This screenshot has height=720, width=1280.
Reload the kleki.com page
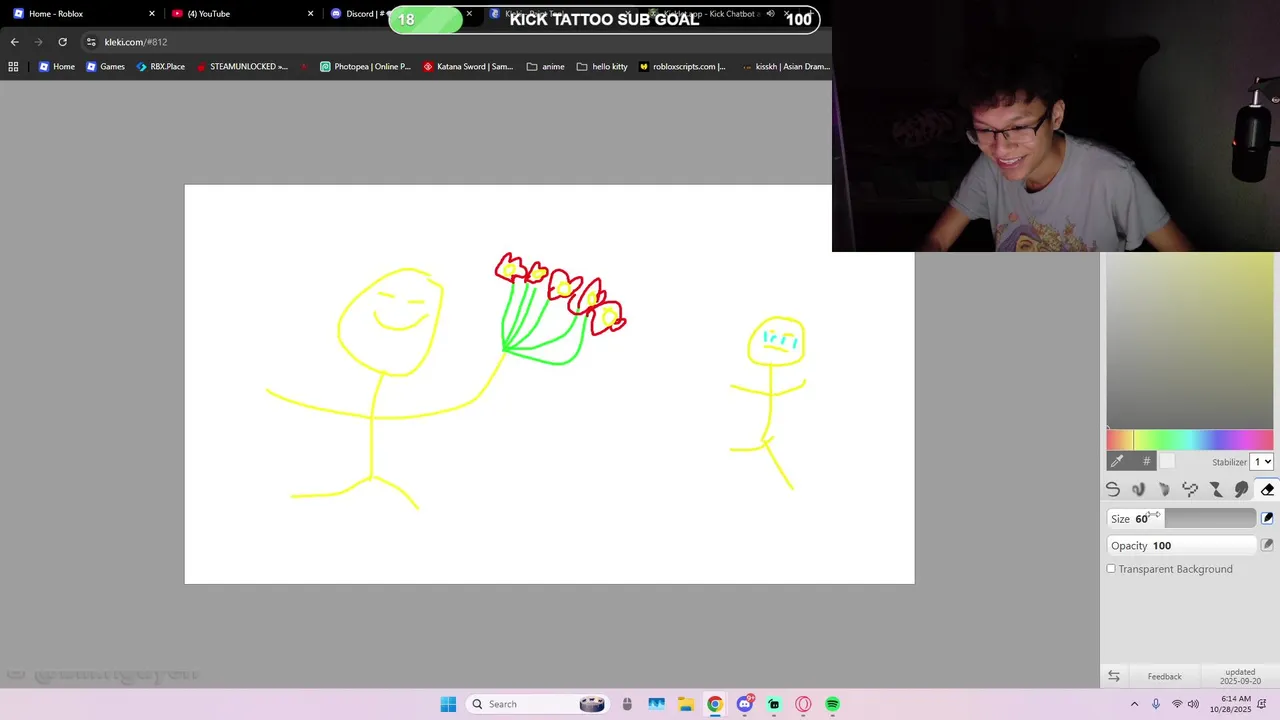(62, 42)
